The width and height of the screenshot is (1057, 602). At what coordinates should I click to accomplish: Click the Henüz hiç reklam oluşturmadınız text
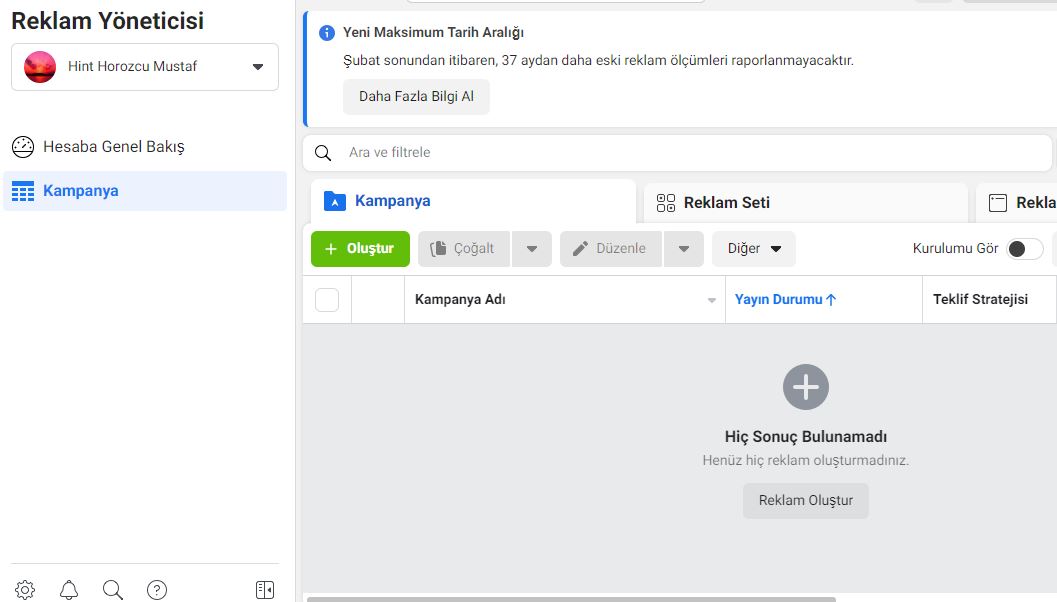[x=806, y=460]
